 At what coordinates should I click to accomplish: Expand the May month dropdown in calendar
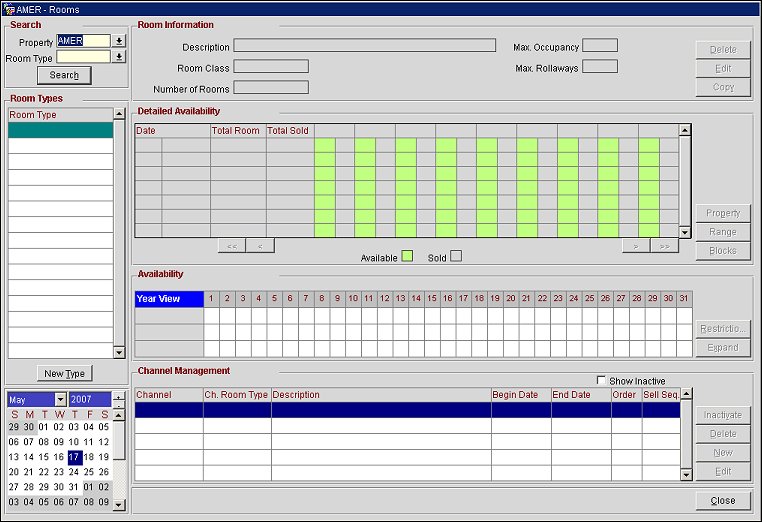pos(59,400)
